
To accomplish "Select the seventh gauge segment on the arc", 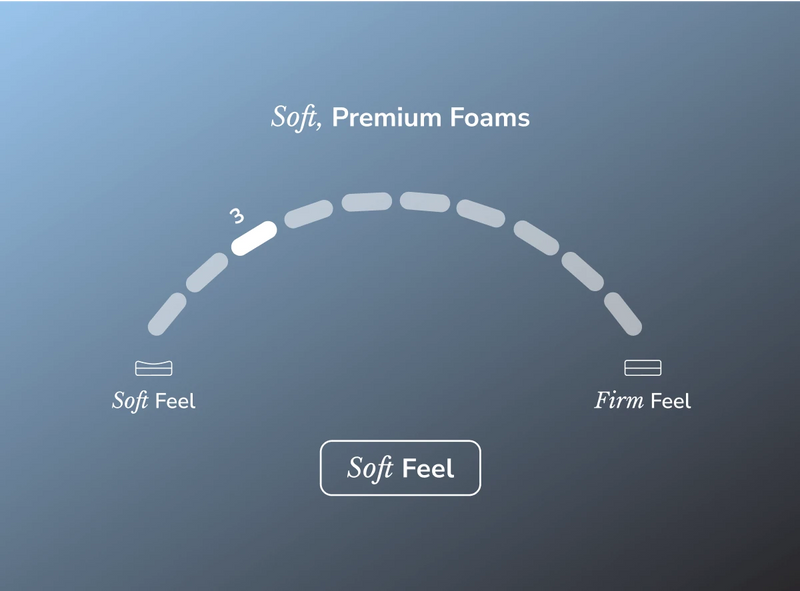I will tap(481, 213).
